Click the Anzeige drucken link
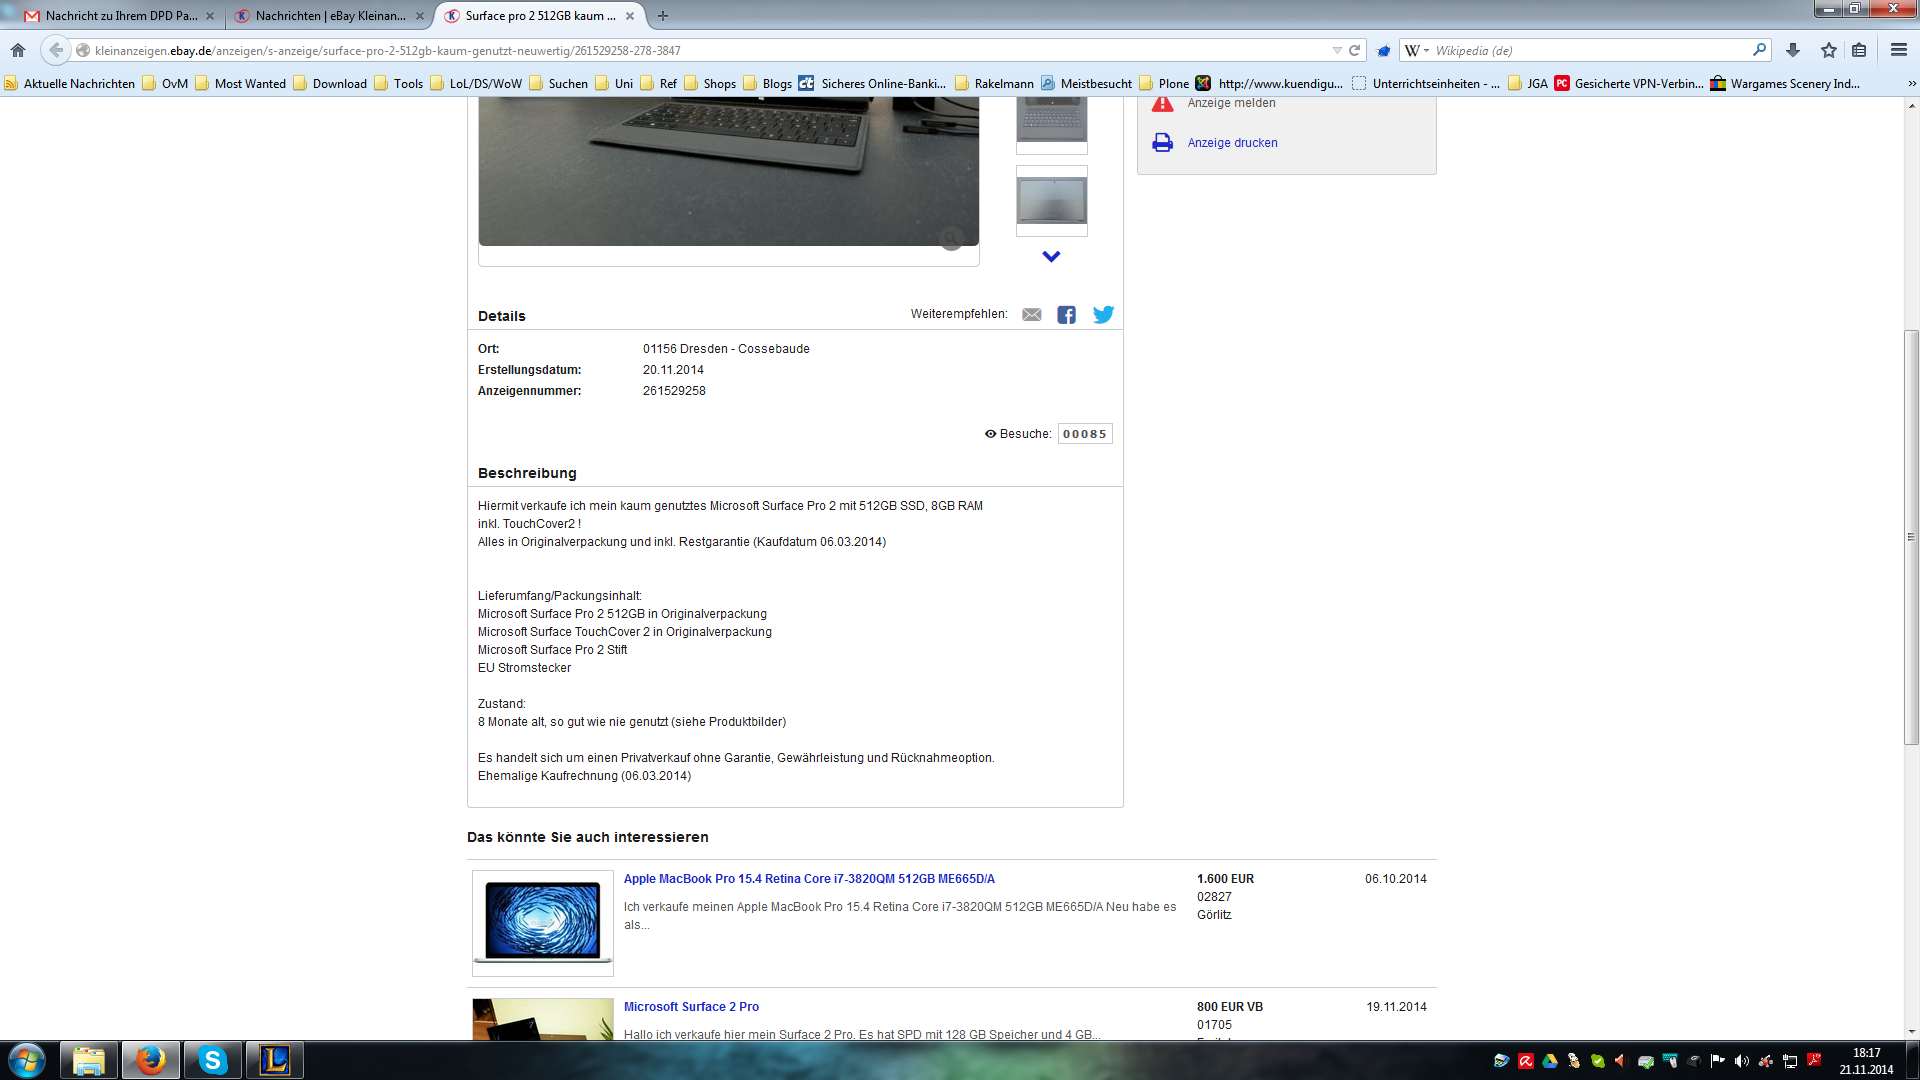Screen dimensions: 1920x1080 [x=1232, y=143]
